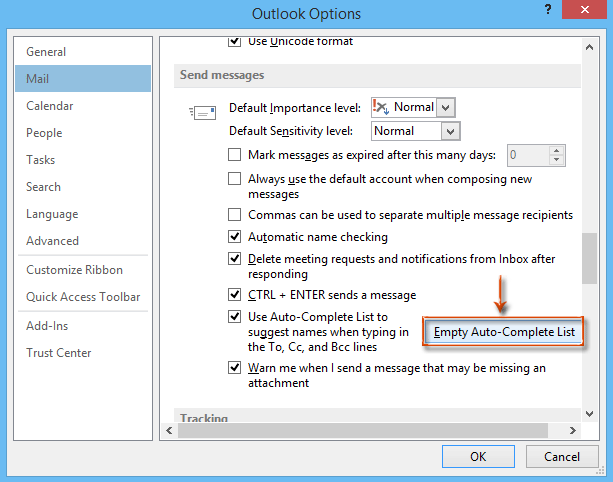613x482 pixels.
Task: Go to Advanced options
Action: (83, 241)
